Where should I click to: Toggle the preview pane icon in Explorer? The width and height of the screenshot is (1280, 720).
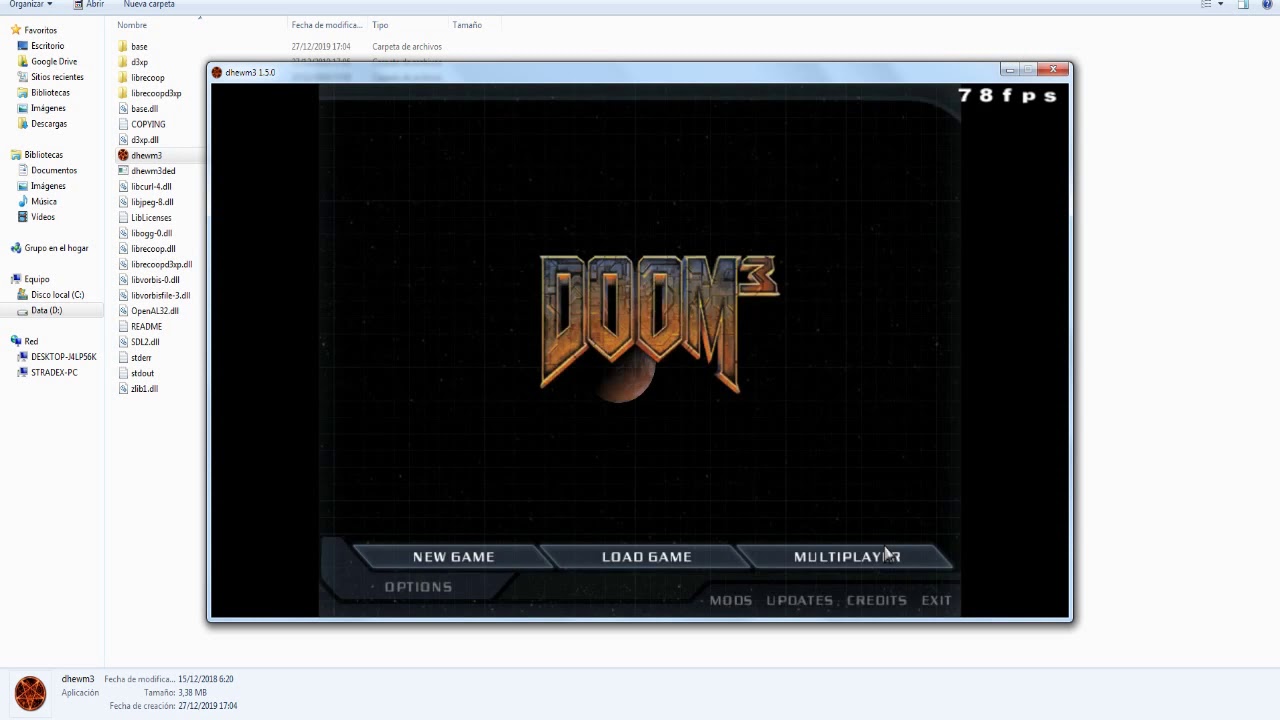(1243, 5)
